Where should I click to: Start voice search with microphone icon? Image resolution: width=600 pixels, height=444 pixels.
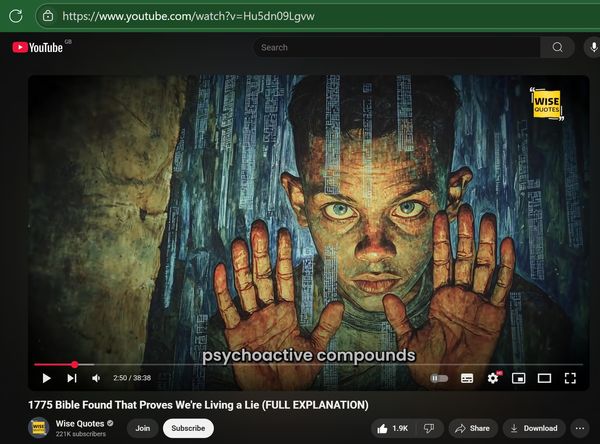(x=593, y=47)
